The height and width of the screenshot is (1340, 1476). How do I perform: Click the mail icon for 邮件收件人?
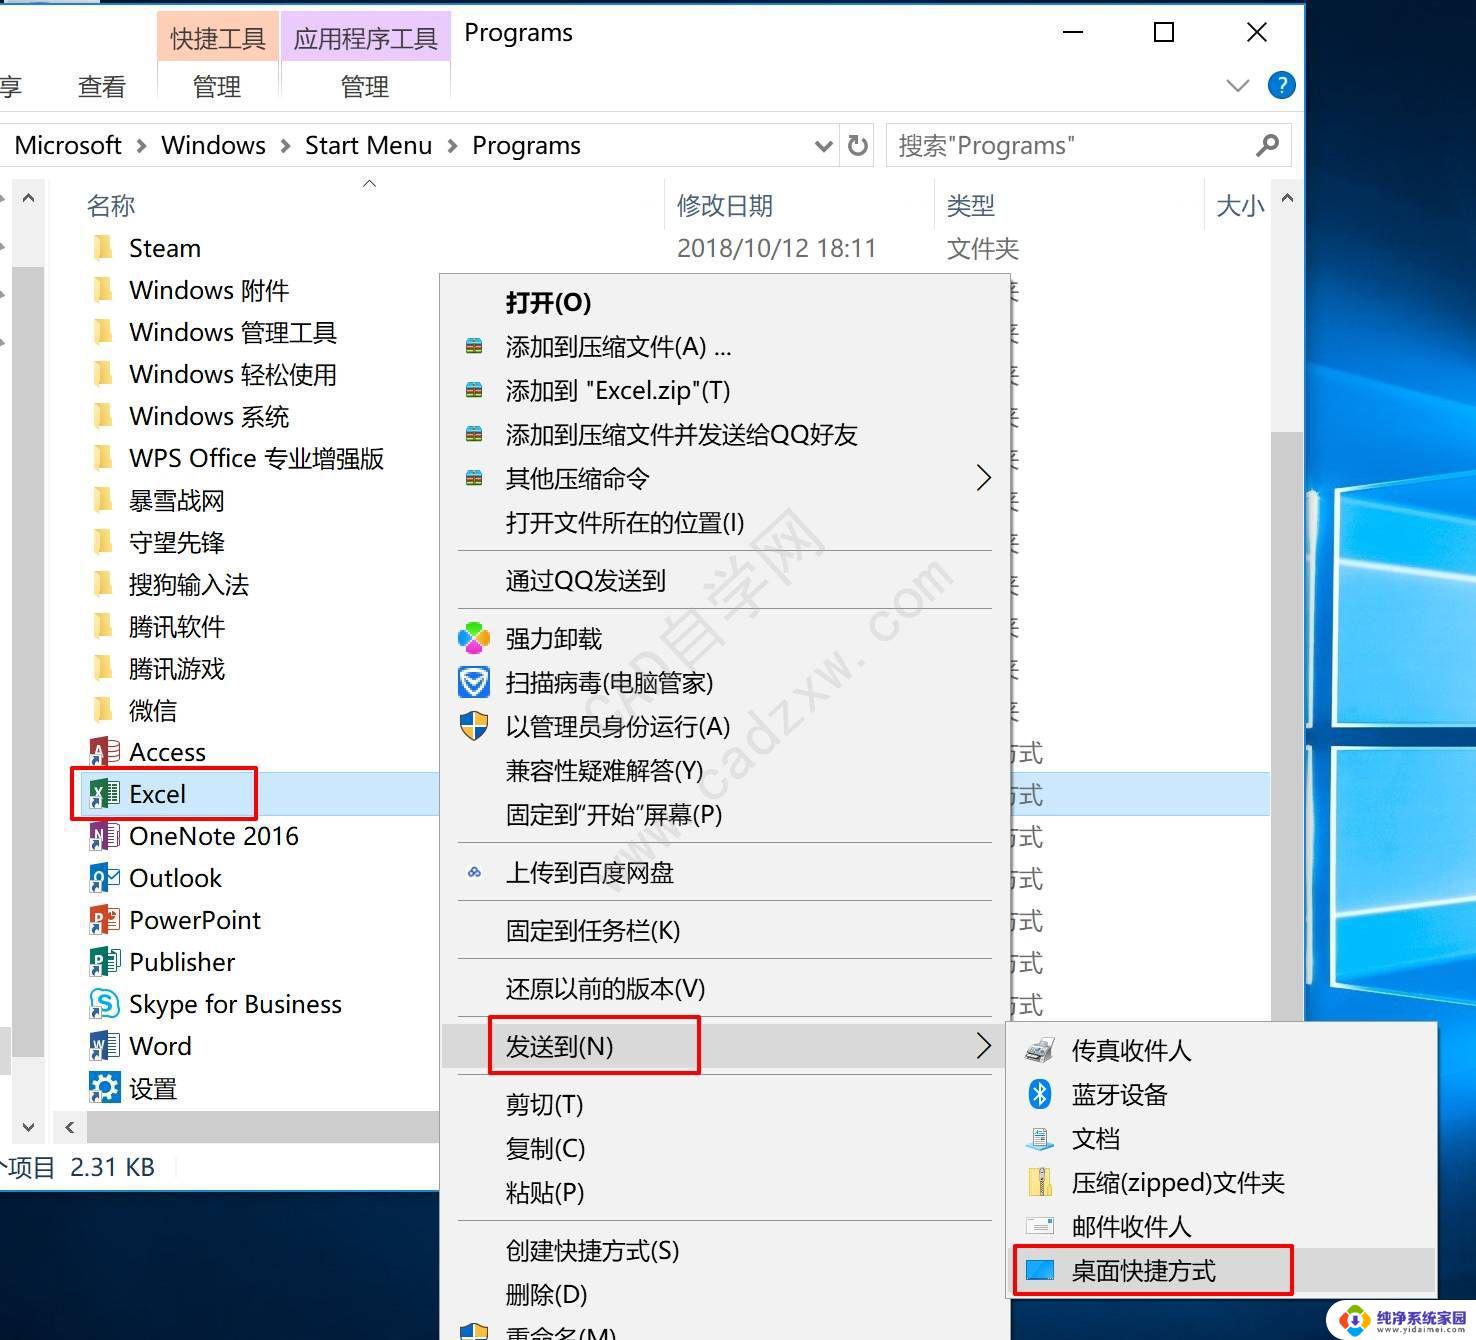tap(1040, 1226)
